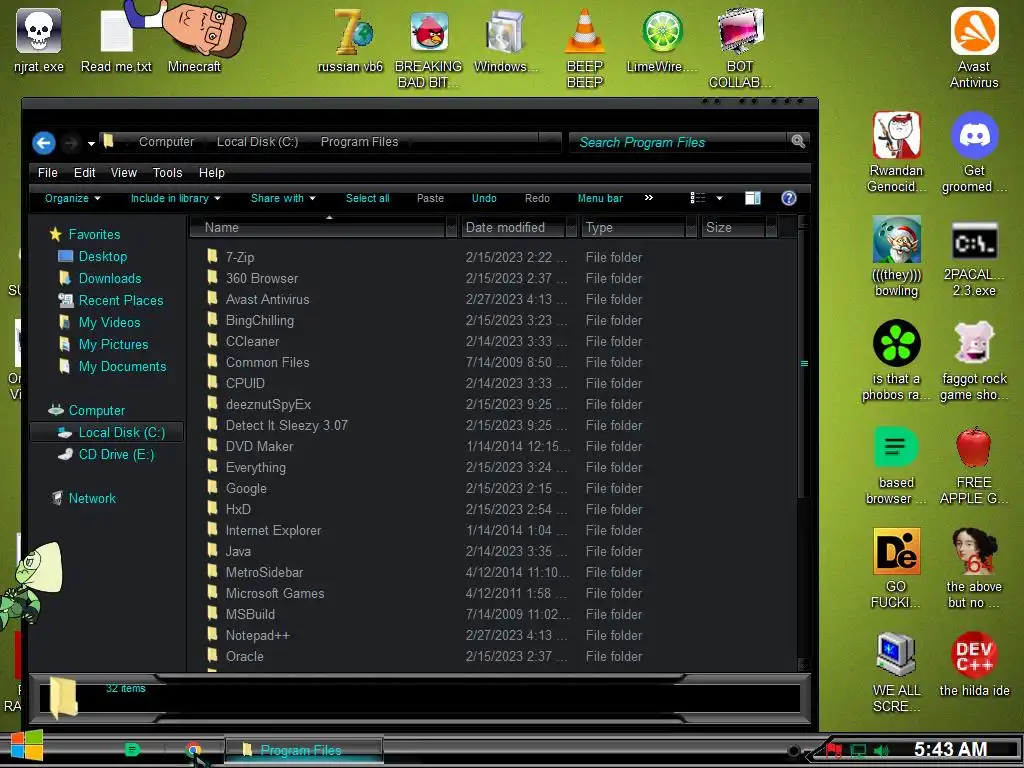Open the Chrome taskbar icon
Screen dimensions: 1024x768
[193, 750]
